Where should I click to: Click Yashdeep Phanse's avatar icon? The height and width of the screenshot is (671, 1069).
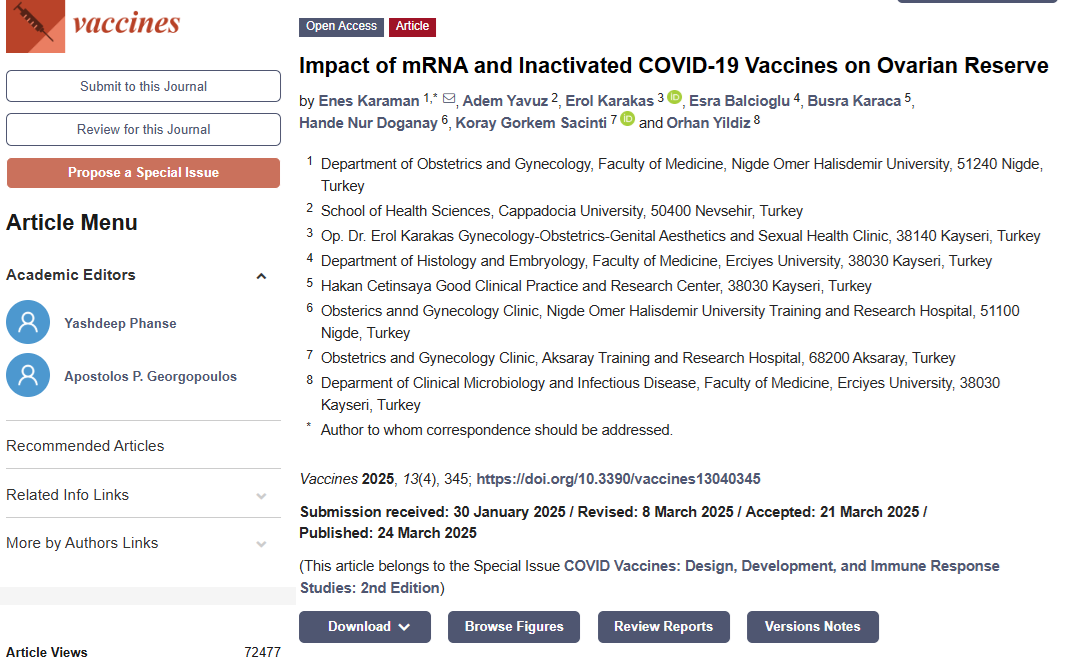[28, 322]
